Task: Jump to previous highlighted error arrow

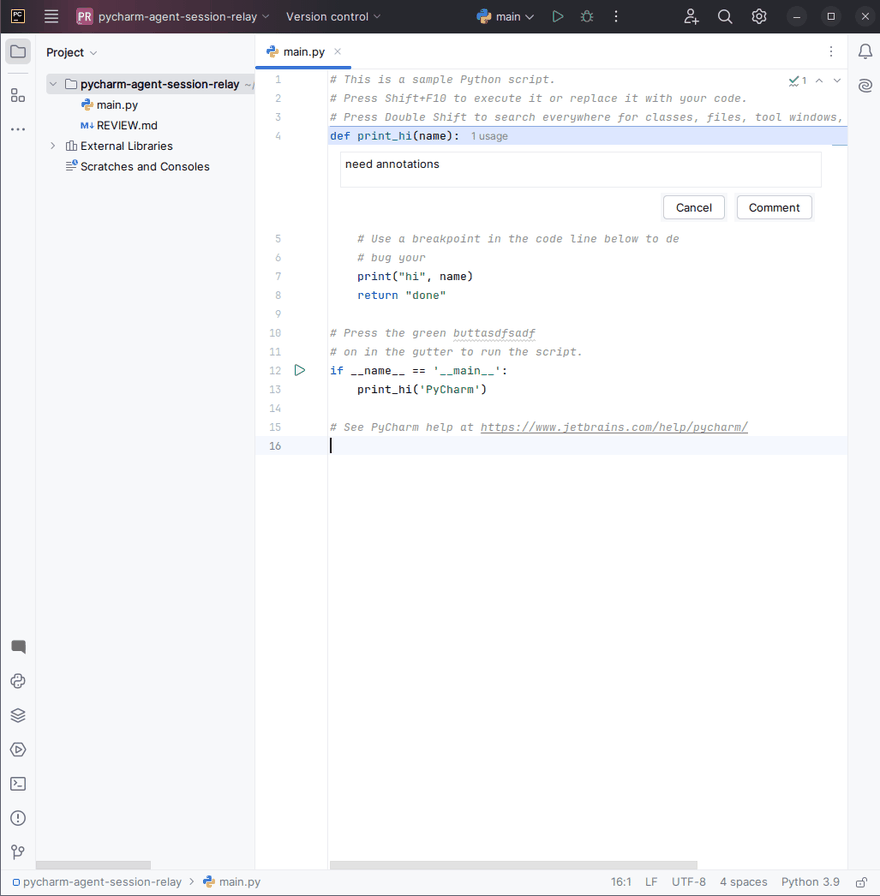Action: point(819,81)
